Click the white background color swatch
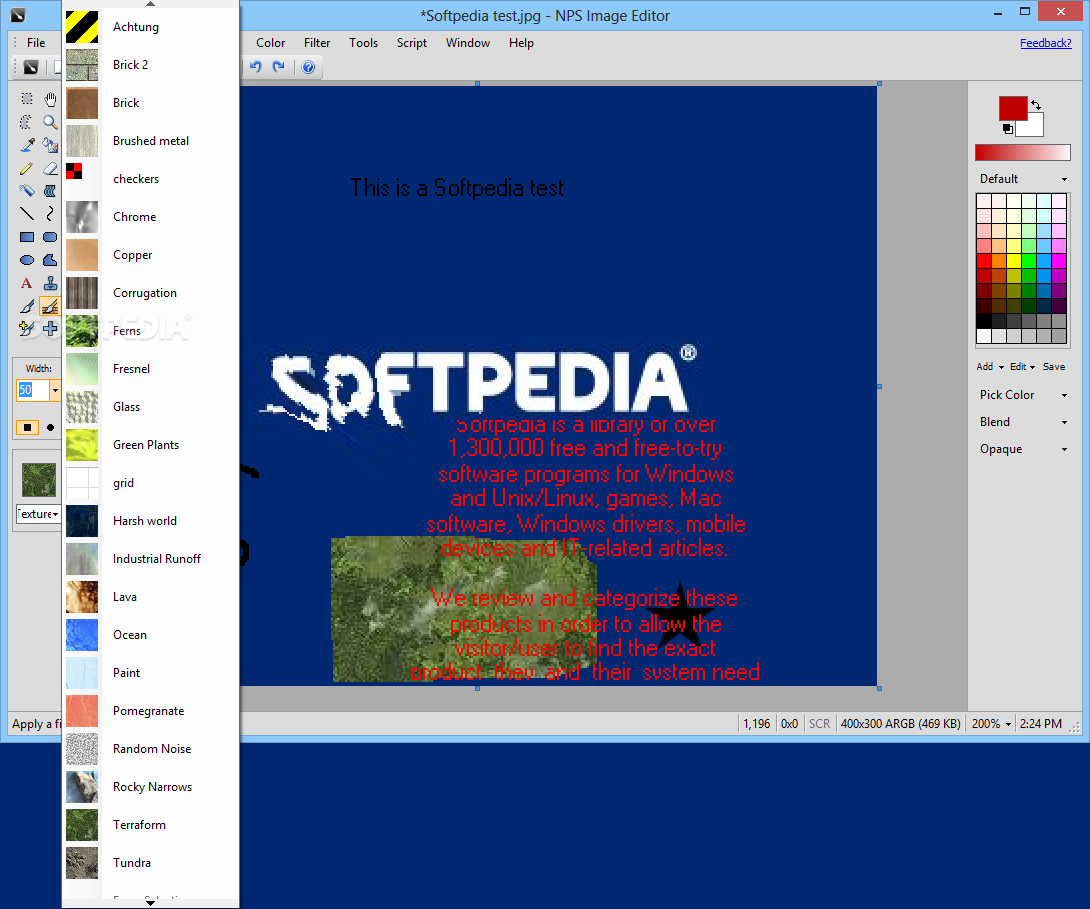Viewport: 1090px width, 909px height. [x=1032, y=127]
